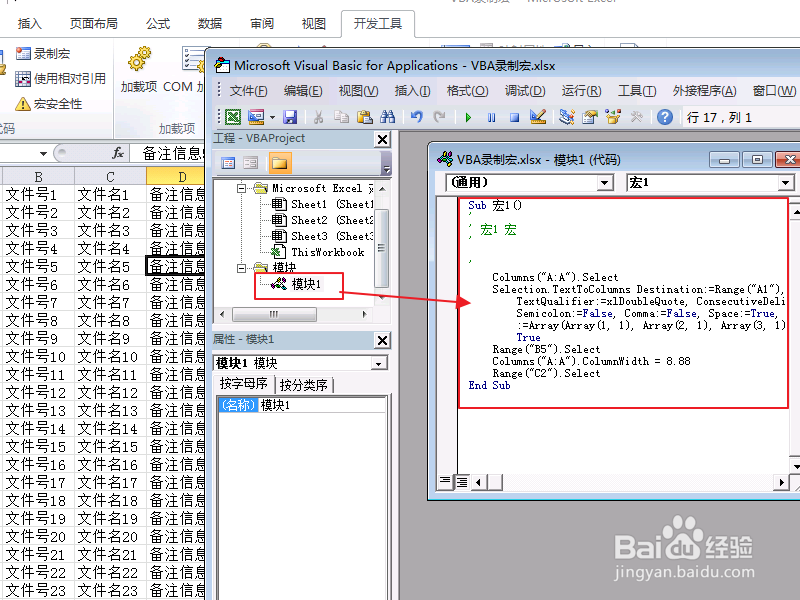Open the 插入(I) menu in VBA editor

coord(412,91)
